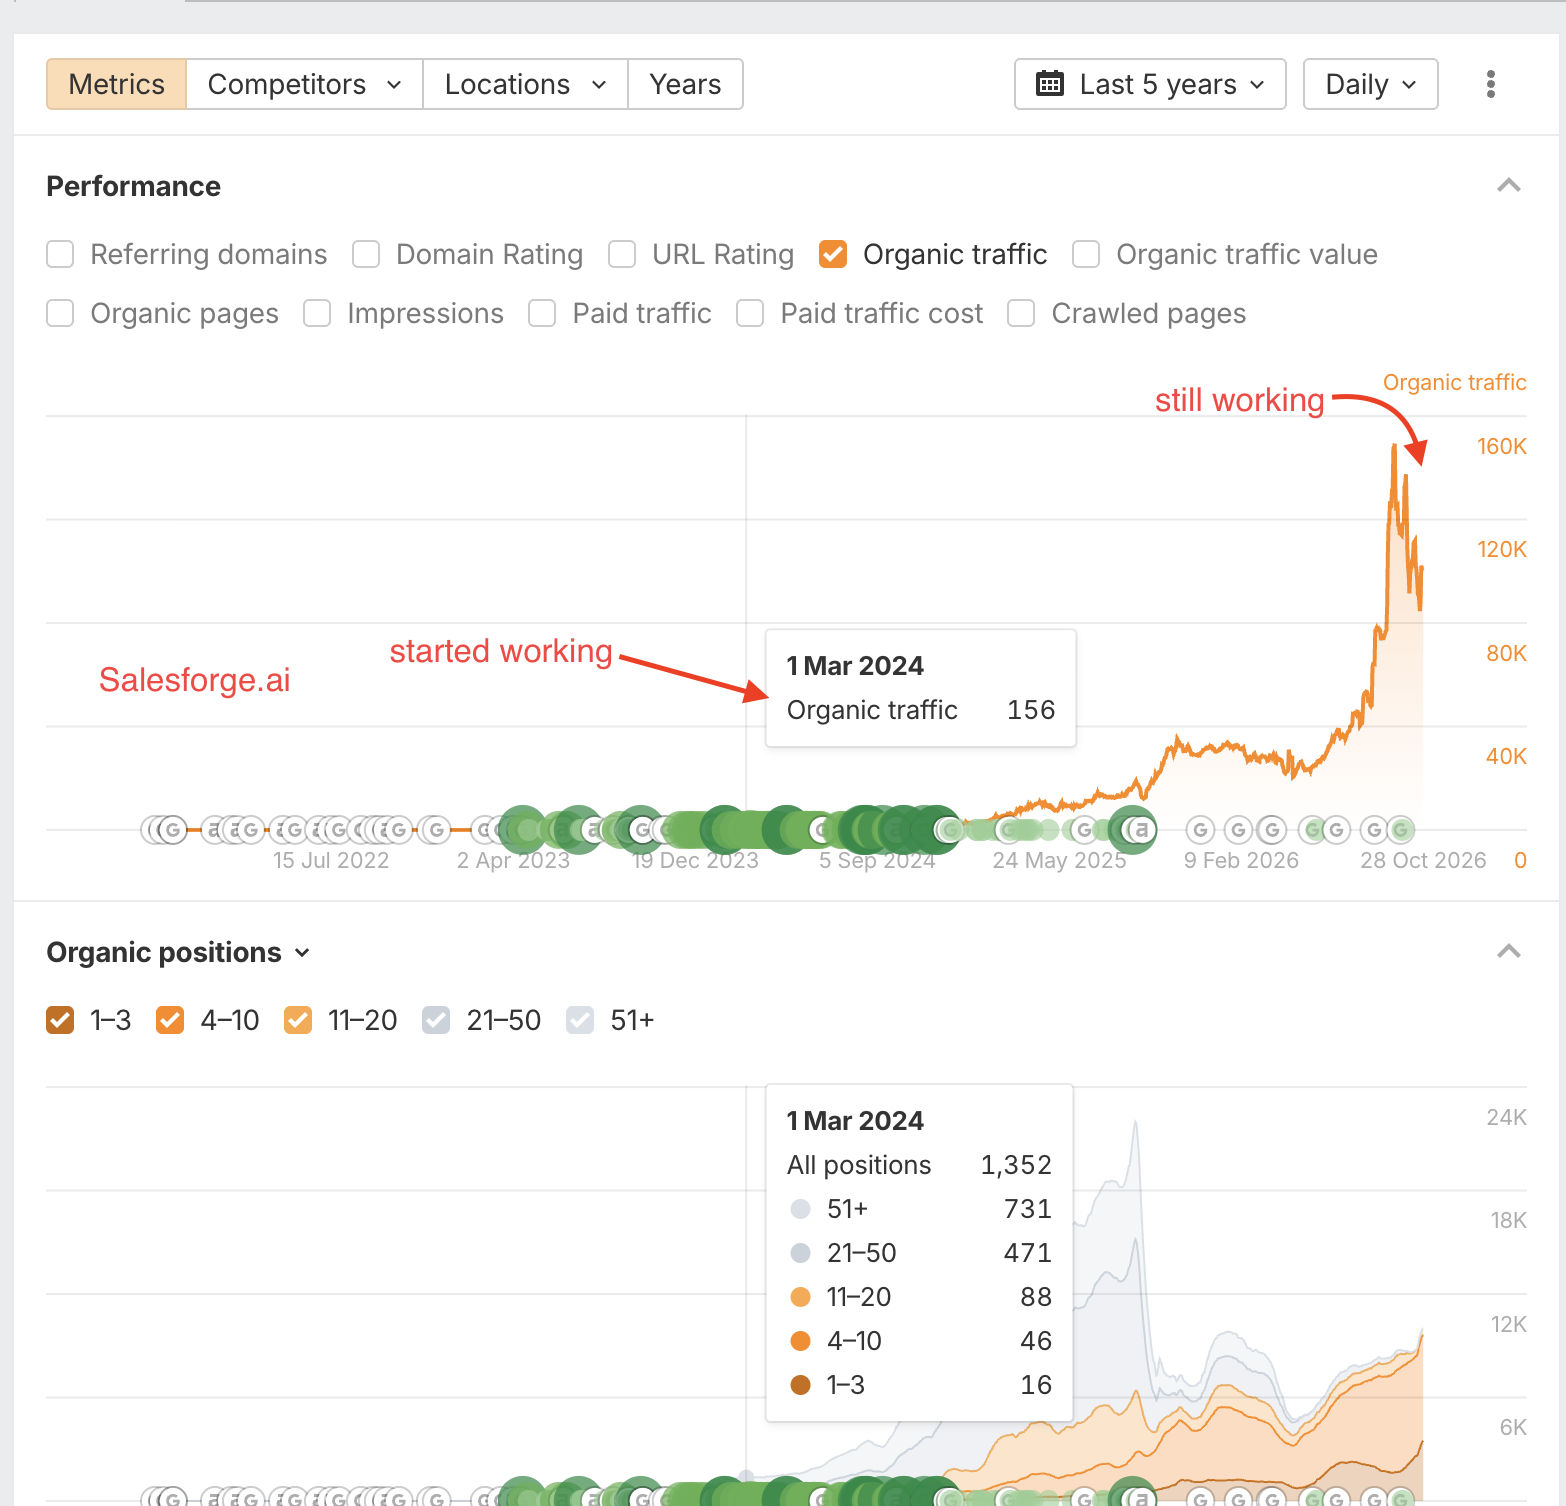This screenshot has height=1506, width=1566.
Task: Open the Daily interval dropdown
Action: pyautogui.click(x=1370, y=84)
